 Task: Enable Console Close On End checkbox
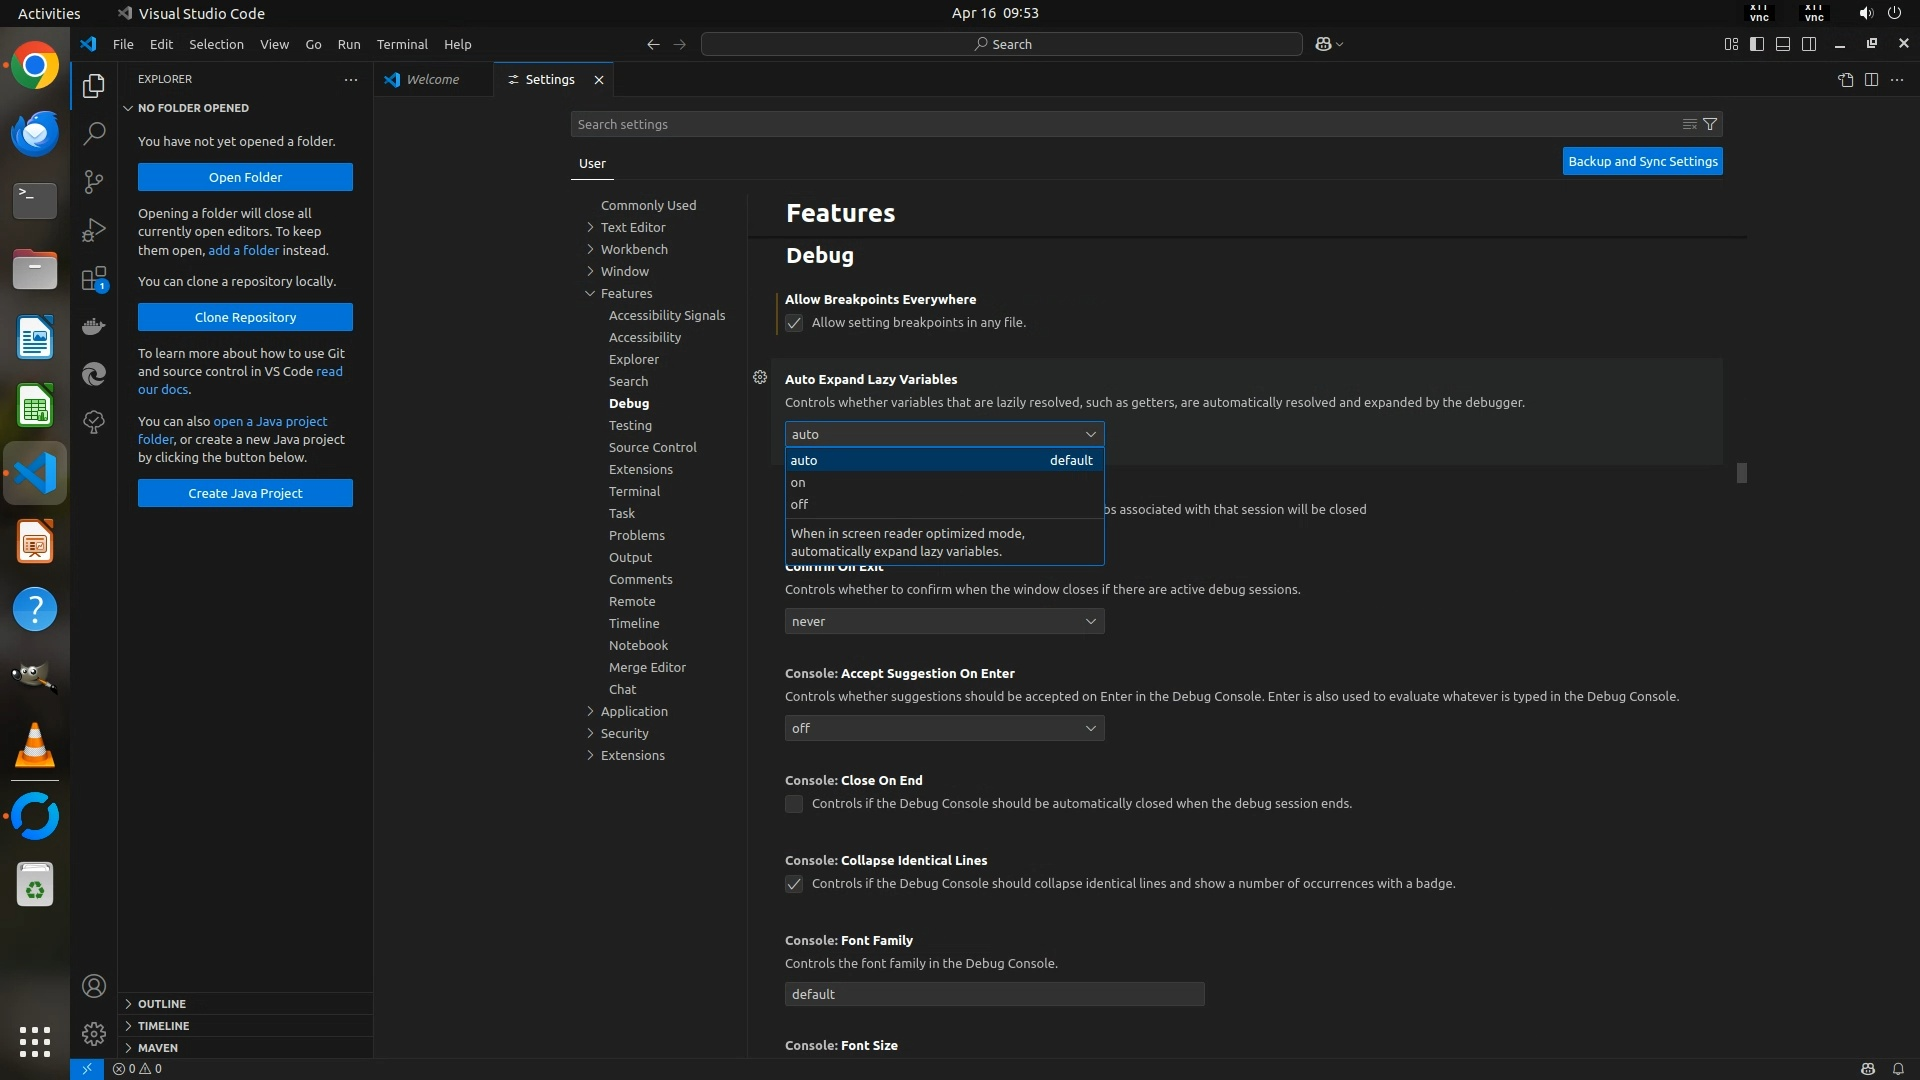click(x=794, y=804)
